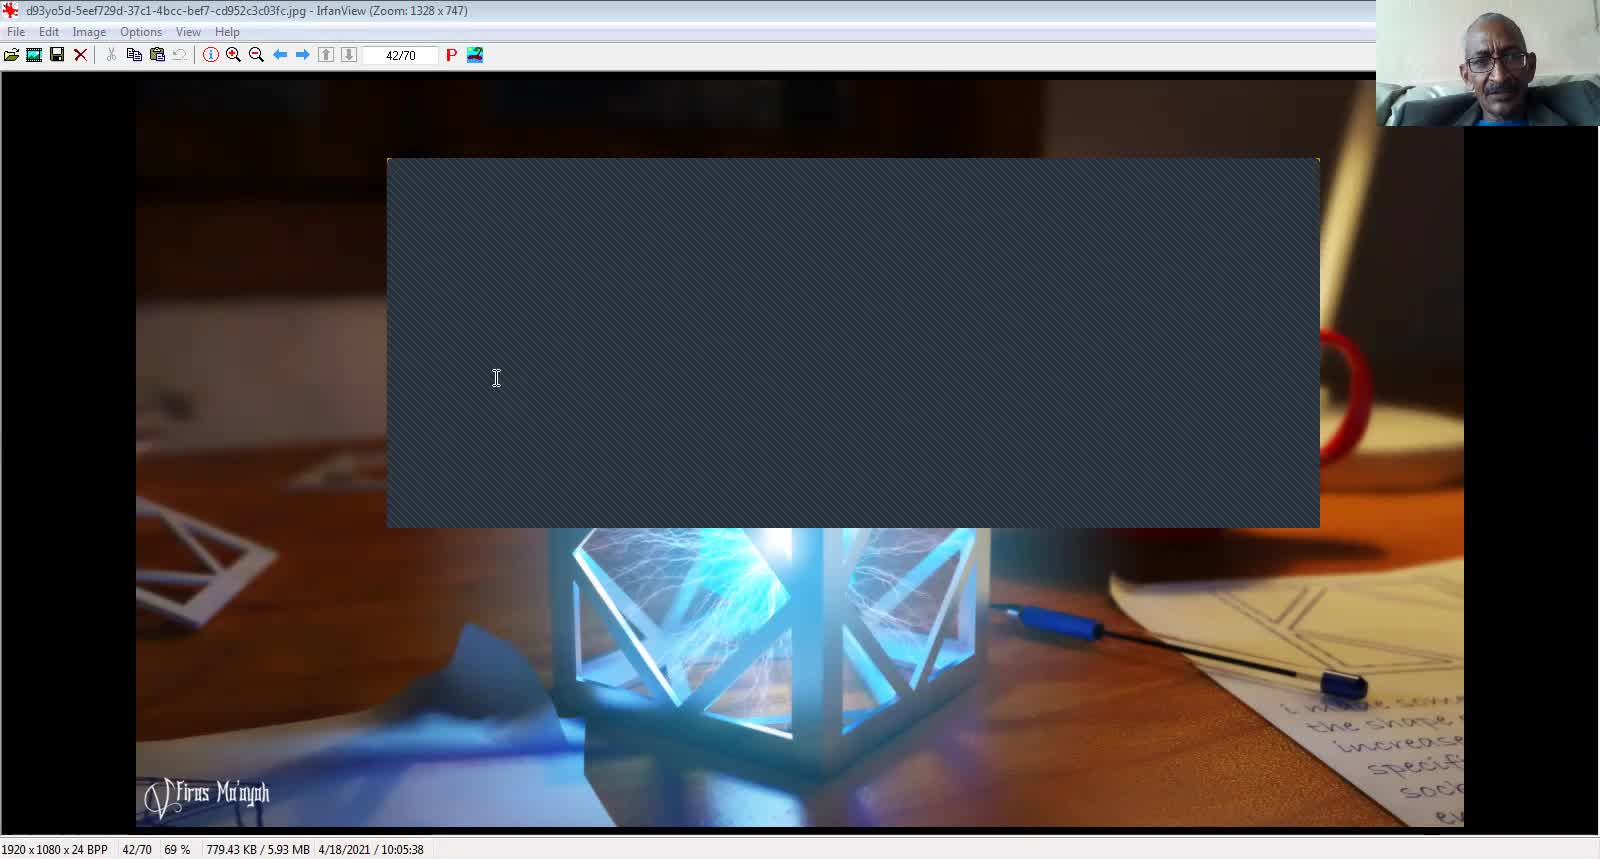This screenshot has width=1600, height=860.
Task: Open the Help menu
Action: coord(227,32)
